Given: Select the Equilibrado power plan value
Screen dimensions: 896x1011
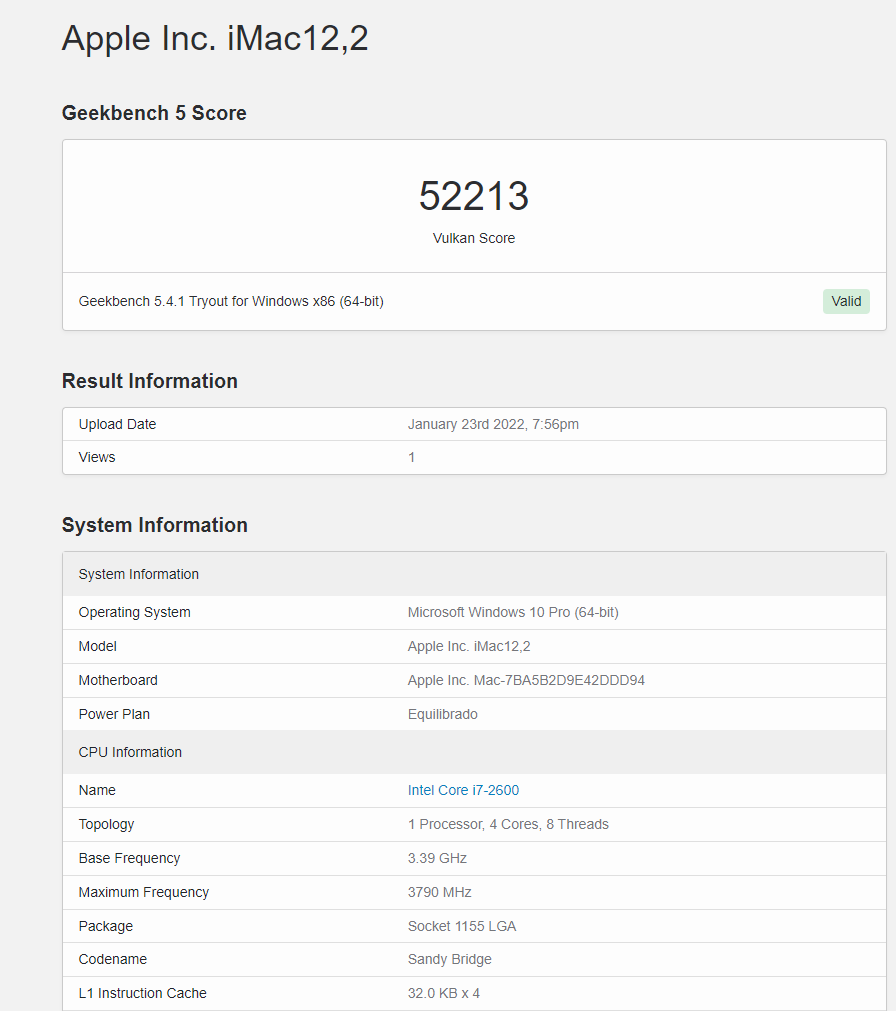Looking at the screenshot, I should click(x=442, y=714).
